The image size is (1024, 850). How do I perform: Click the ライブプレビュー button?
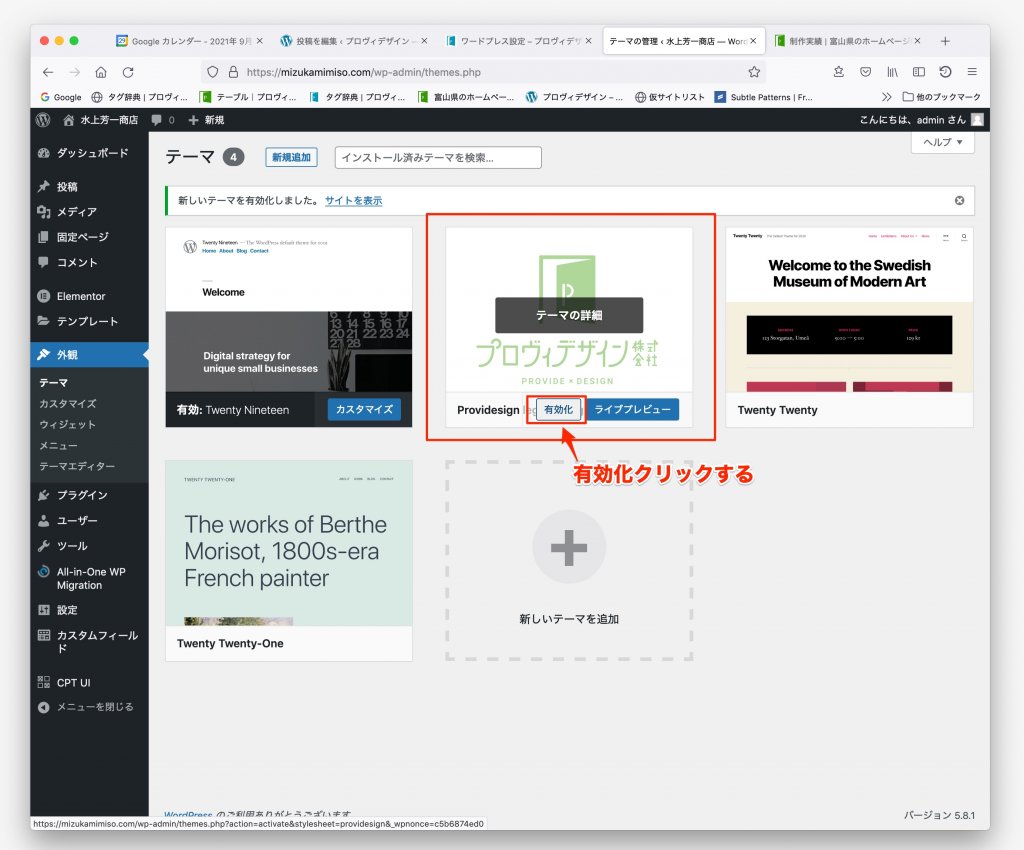632,410
